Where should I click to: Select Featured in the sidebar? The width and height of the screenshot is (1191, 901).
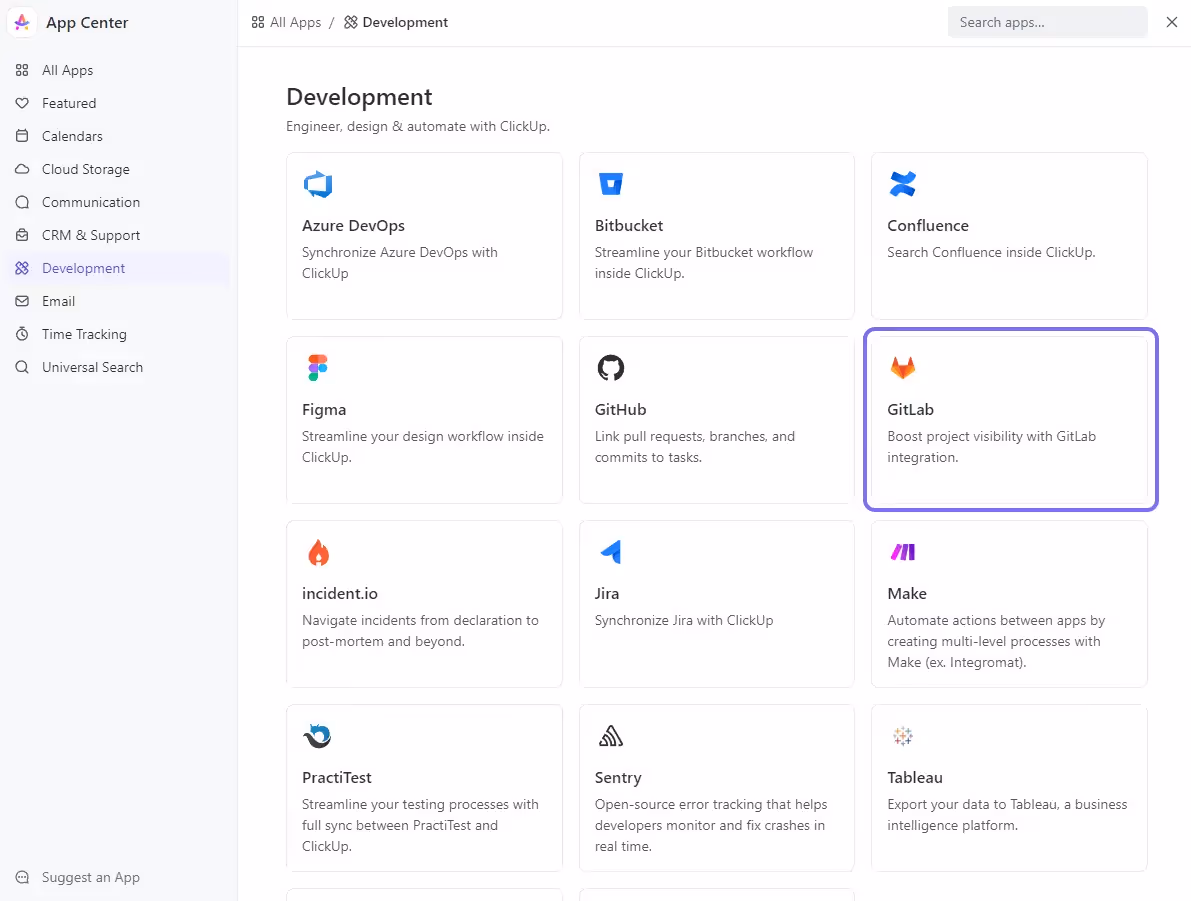click(69, 104)
